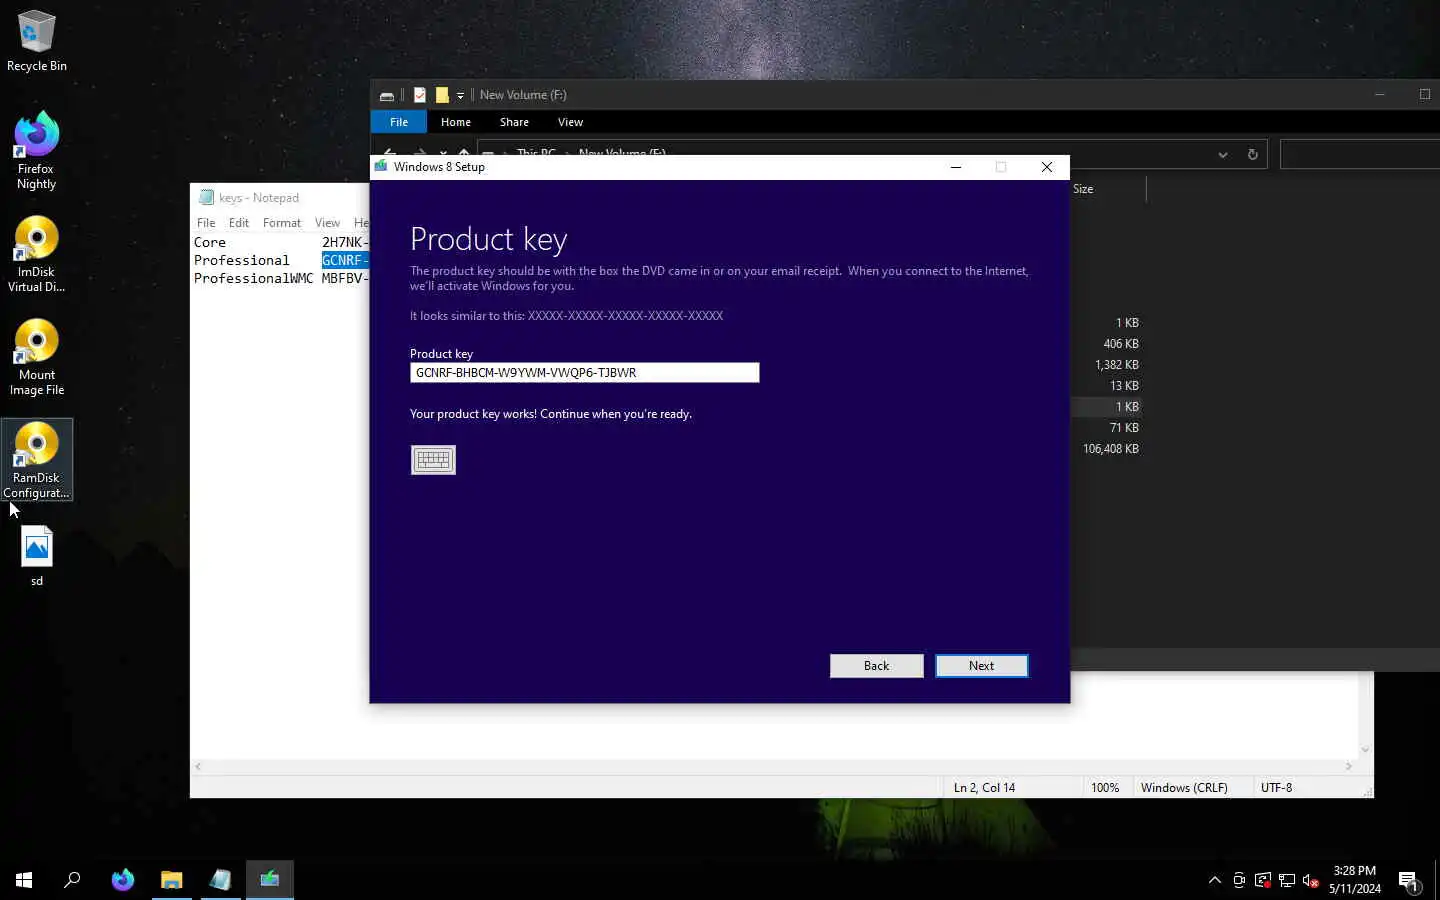The width and height of the screenshot is (1440, 900).
Task: Expand address bar history dropdown in Explorer
Action: click(x=1222, y=155)
